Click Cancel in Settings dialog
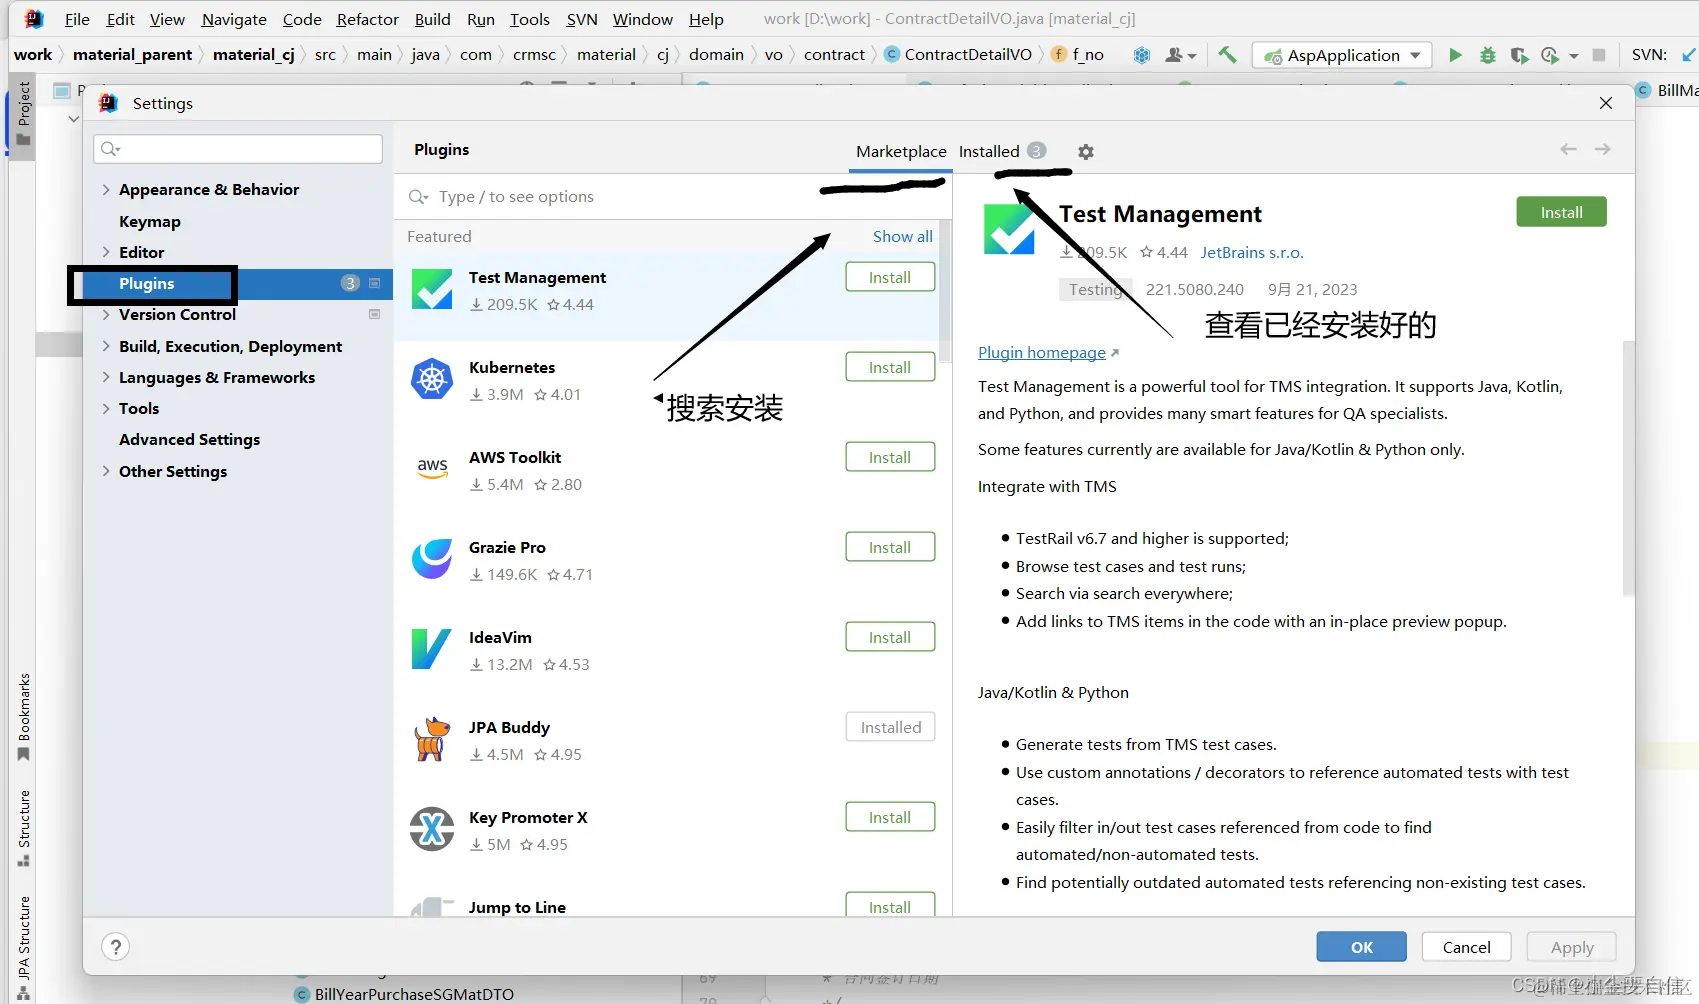This screenshot has width=1699, height=1004. [x=1466, y=947]
